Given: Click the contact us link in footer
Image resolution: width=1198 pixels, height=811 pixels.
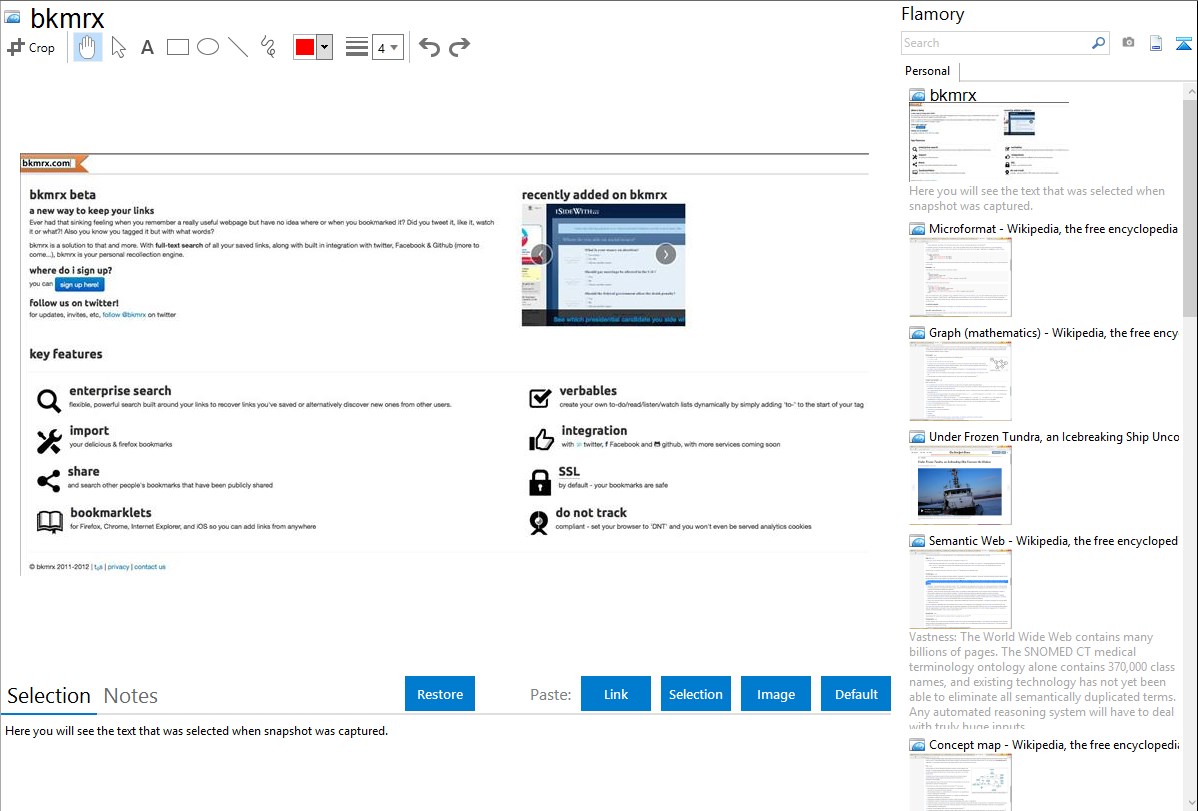Looking at the screenshot, I should pyautogui.click(x=150, y=567).
